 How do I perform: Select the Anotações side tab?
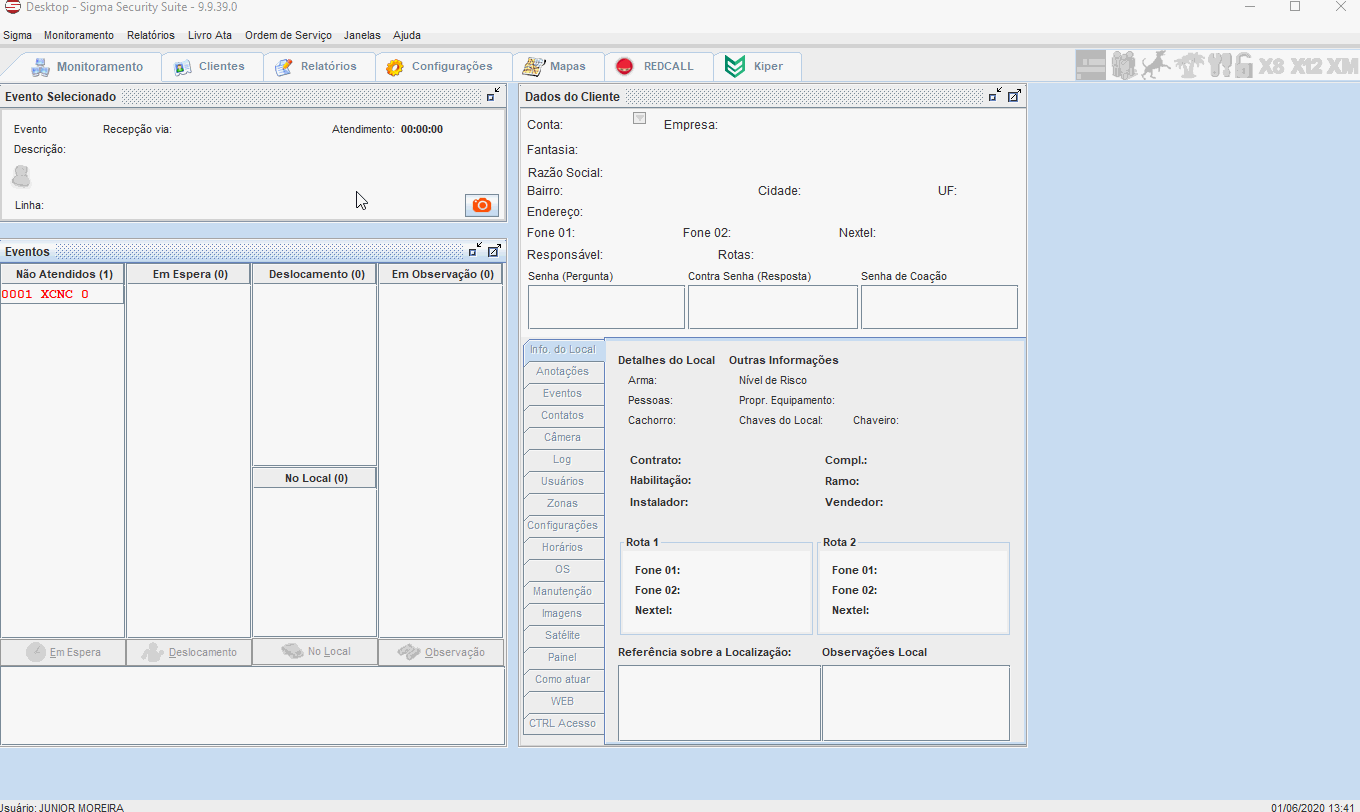click(563, 371)
